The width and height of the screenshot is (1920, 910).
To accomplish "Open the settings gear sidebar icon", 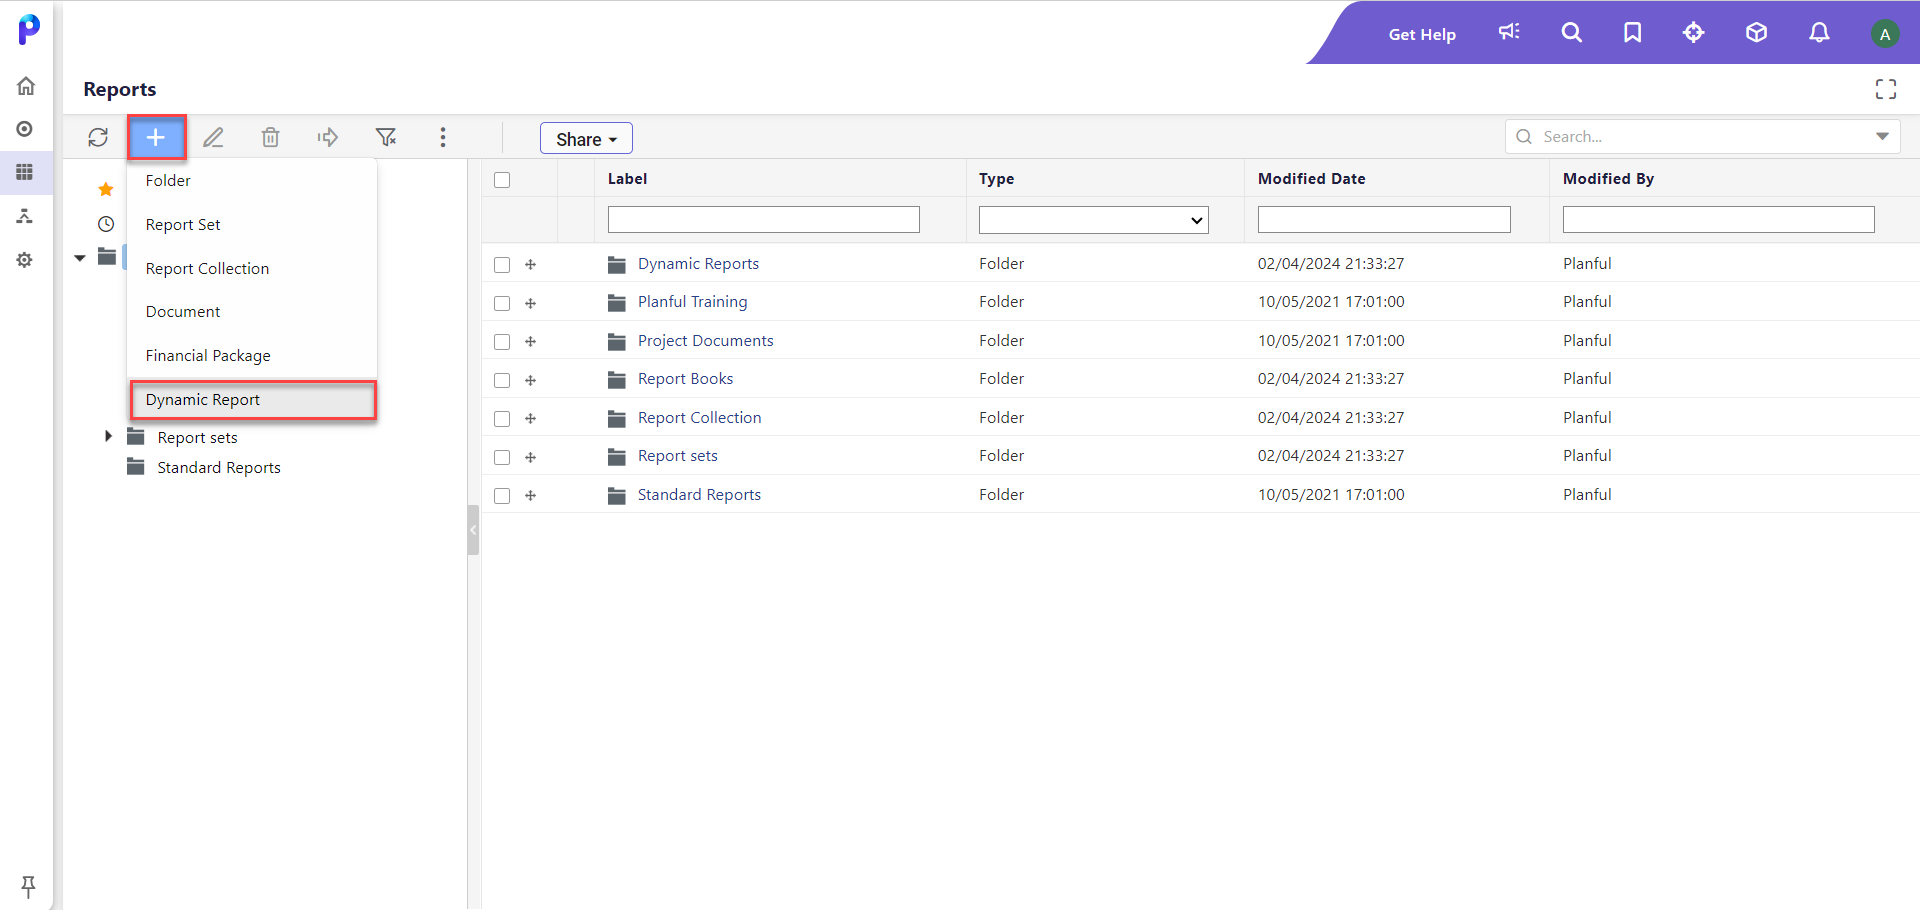I will click(x=25, y=260).
